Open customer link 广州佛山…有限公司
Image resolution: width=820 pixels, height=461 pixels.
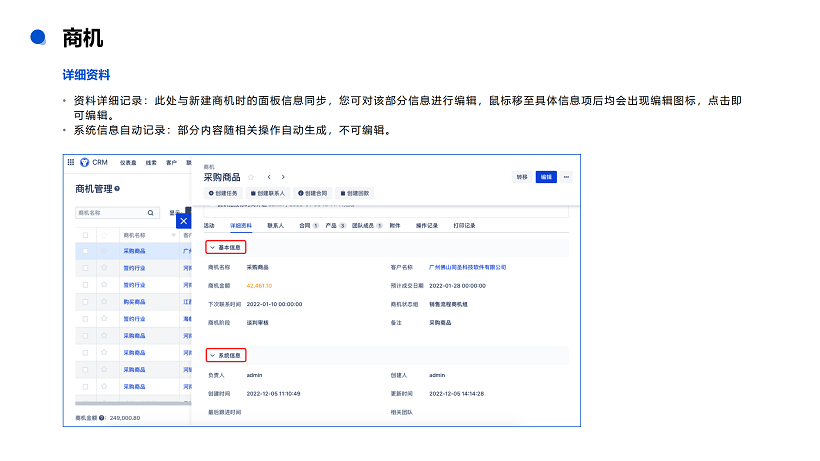coord(468,267)
